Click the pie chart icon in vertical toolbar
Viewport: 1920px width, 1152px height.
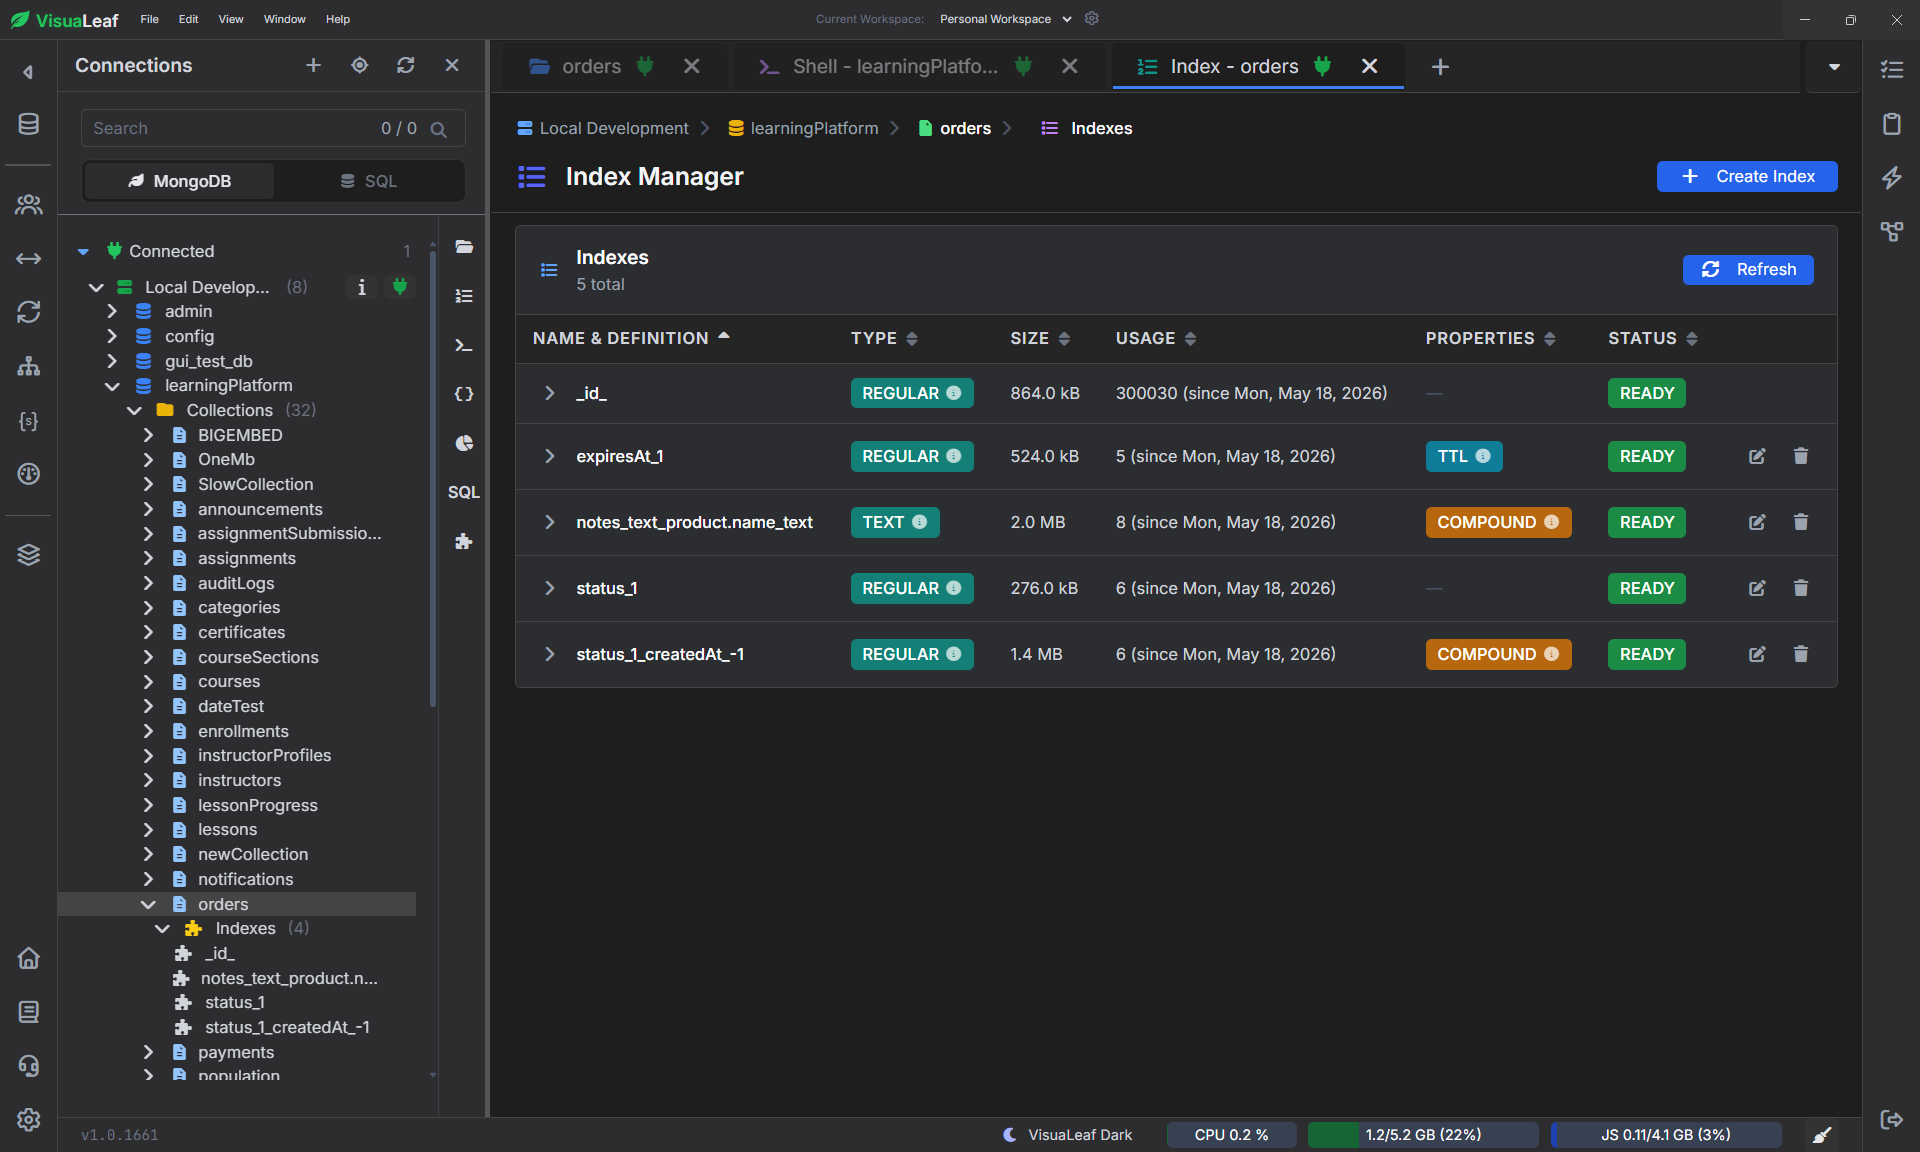(x=464, y=443)
